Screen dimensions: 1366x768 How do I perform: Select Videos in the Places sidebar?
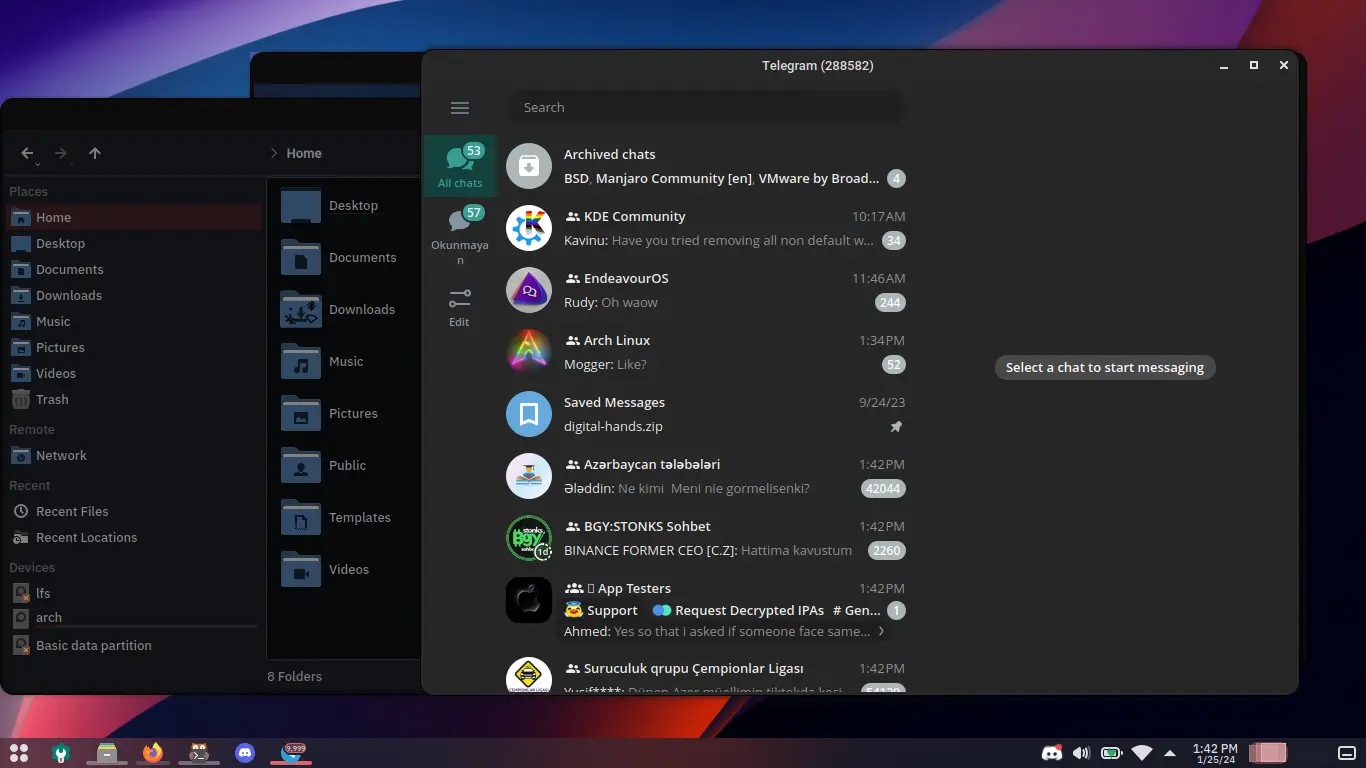(135, 373)
